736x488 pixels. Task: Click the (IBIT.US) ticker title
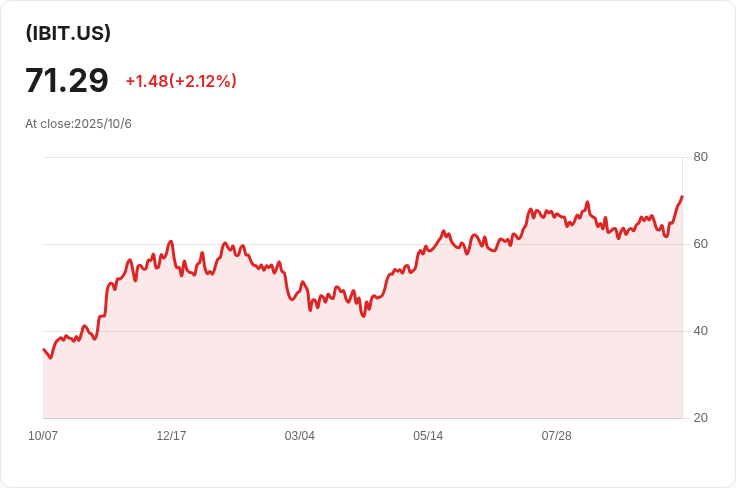click(68, 33)
